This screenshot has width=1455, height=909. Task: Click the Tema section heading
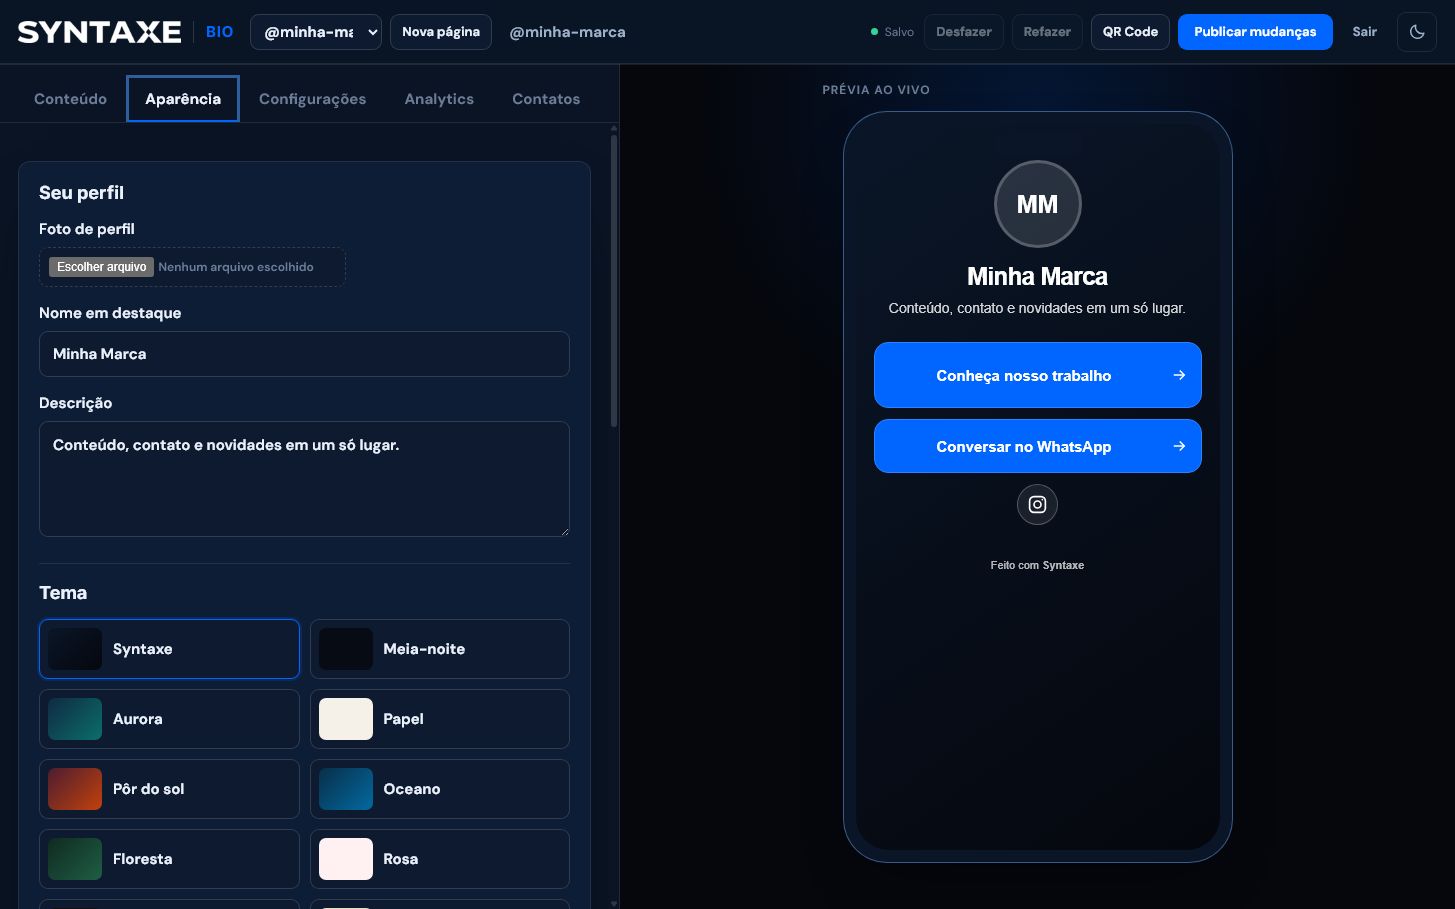pos(63,593)
